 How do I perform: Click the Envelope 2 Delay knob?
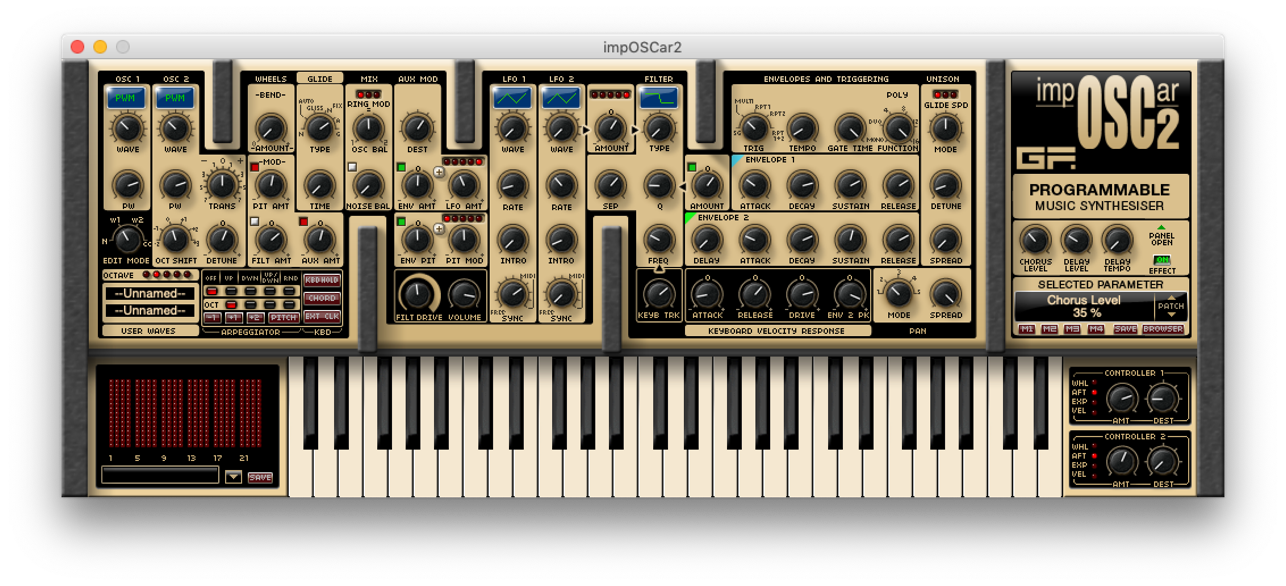tap(706, 239)
